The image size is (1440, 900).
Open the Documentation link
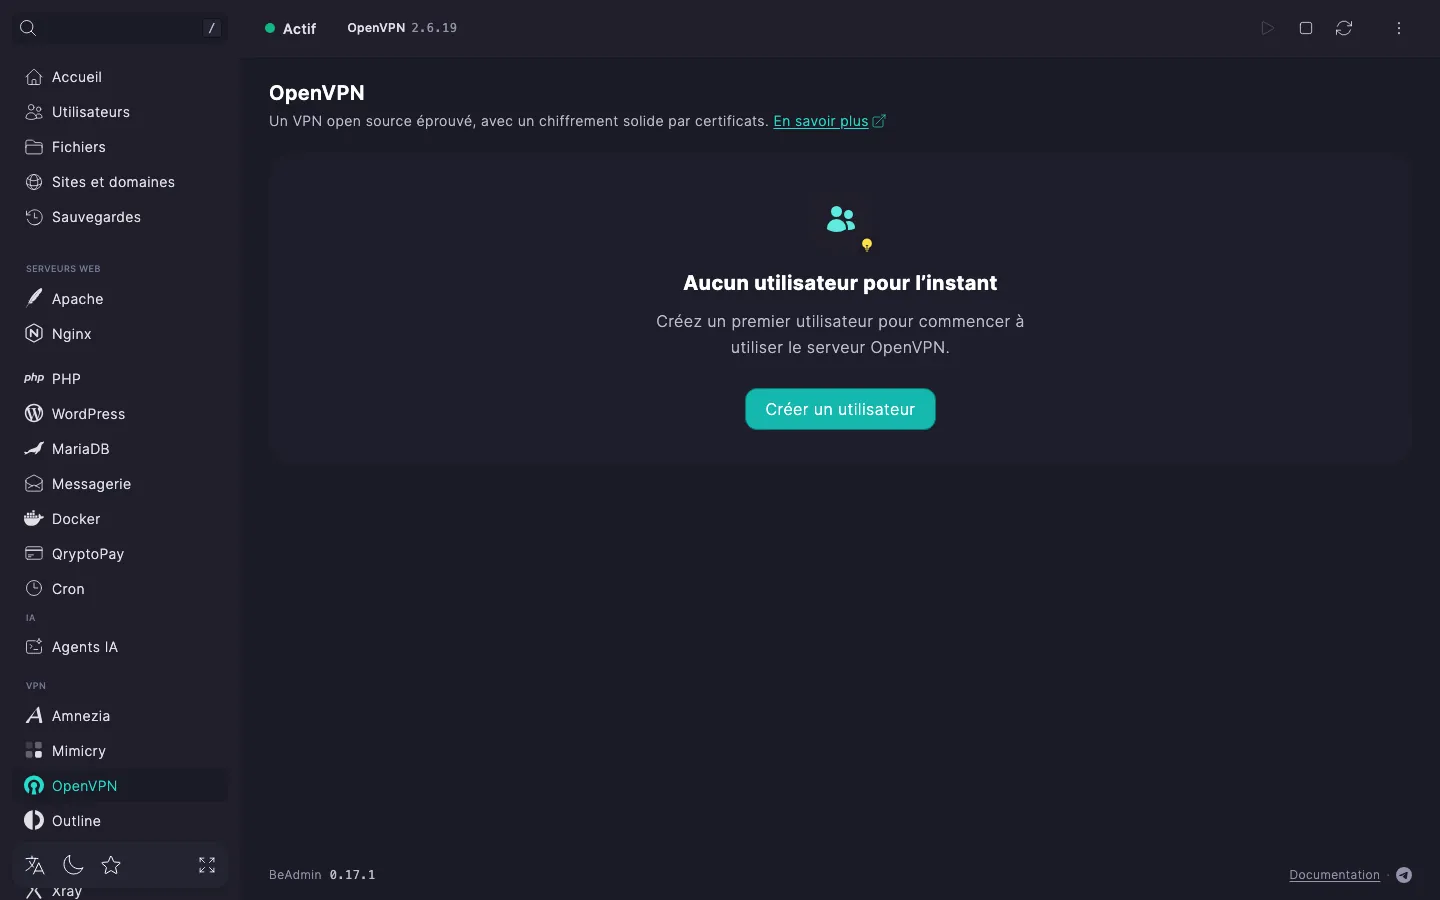tap(1334, 875)
